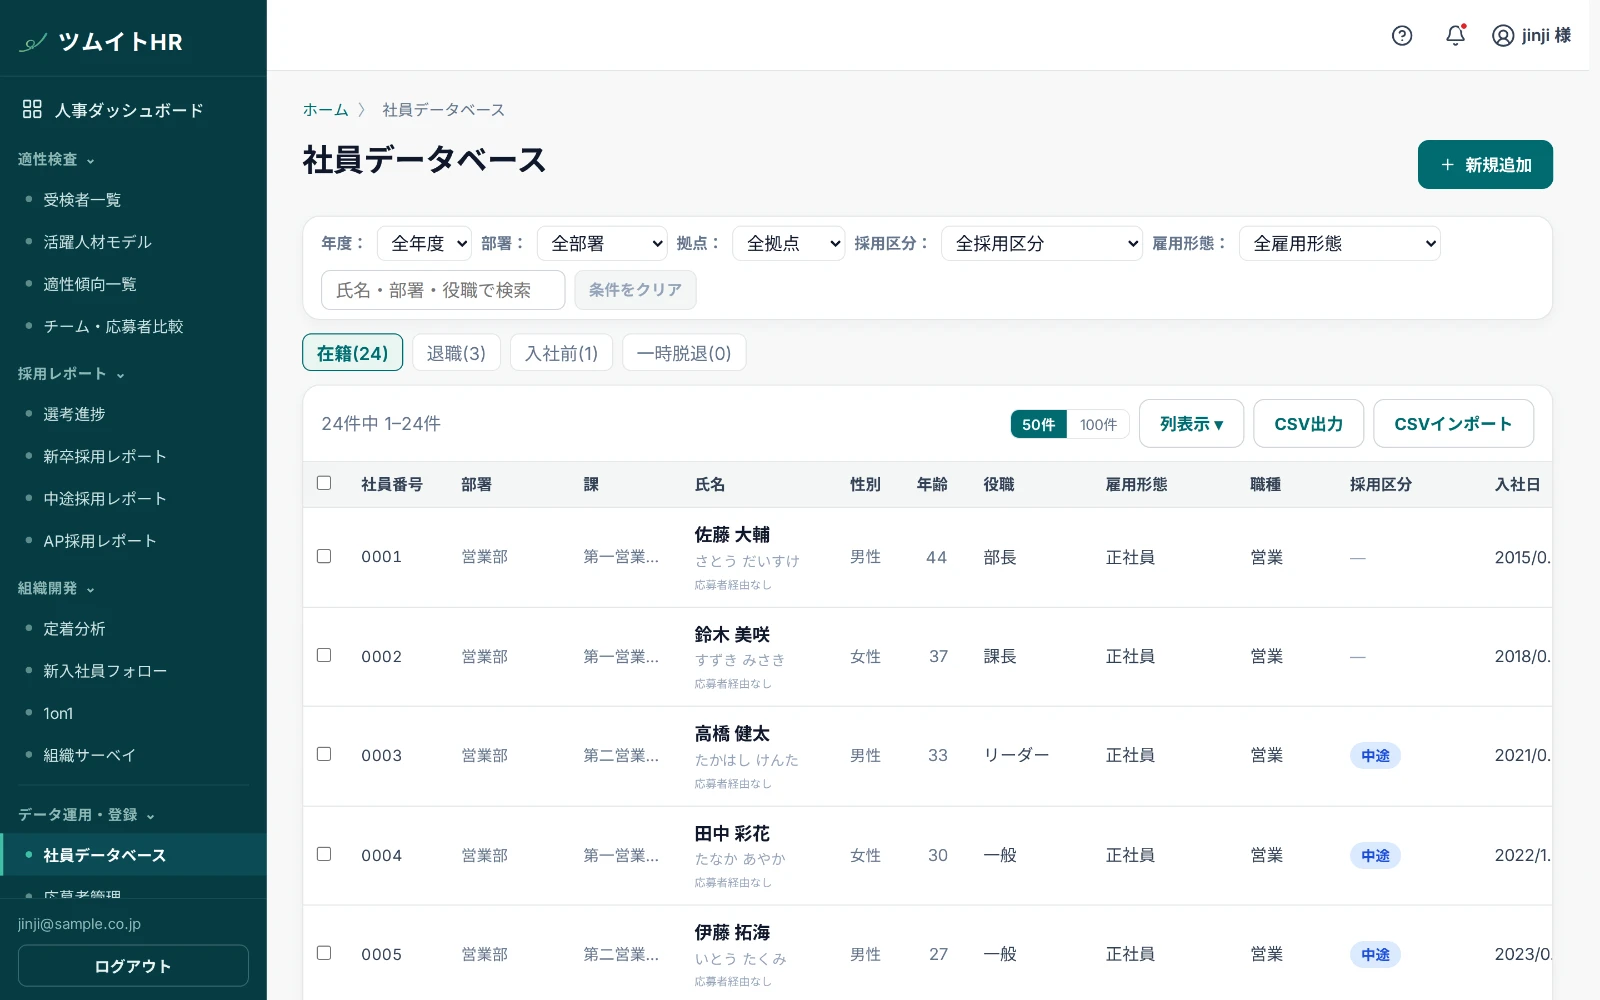
Task: Collapse the 組織開発 sidebar section
Action: (57, 589)
